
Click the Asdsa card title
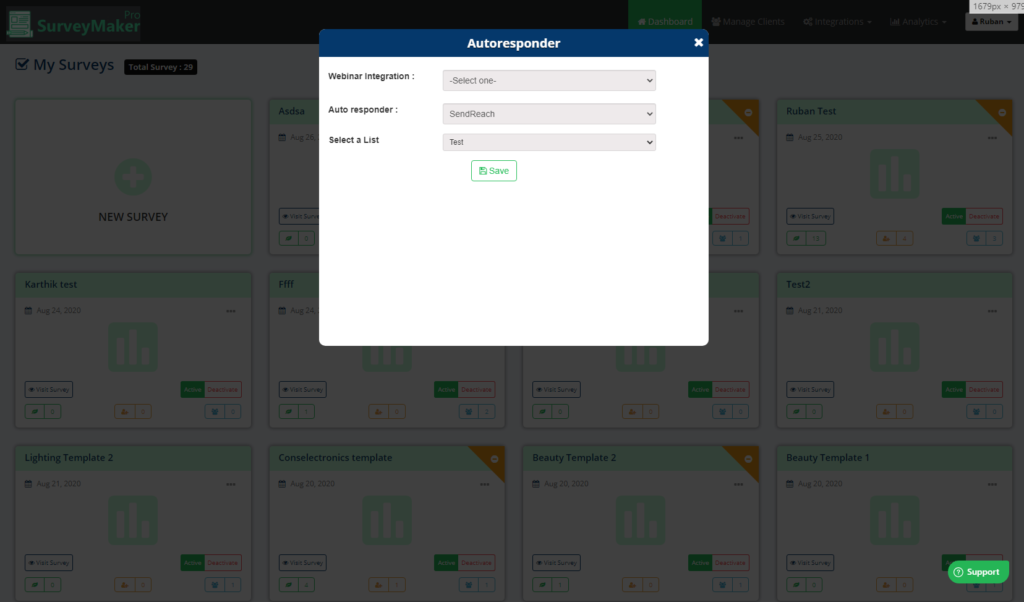(x=291, y=111)
